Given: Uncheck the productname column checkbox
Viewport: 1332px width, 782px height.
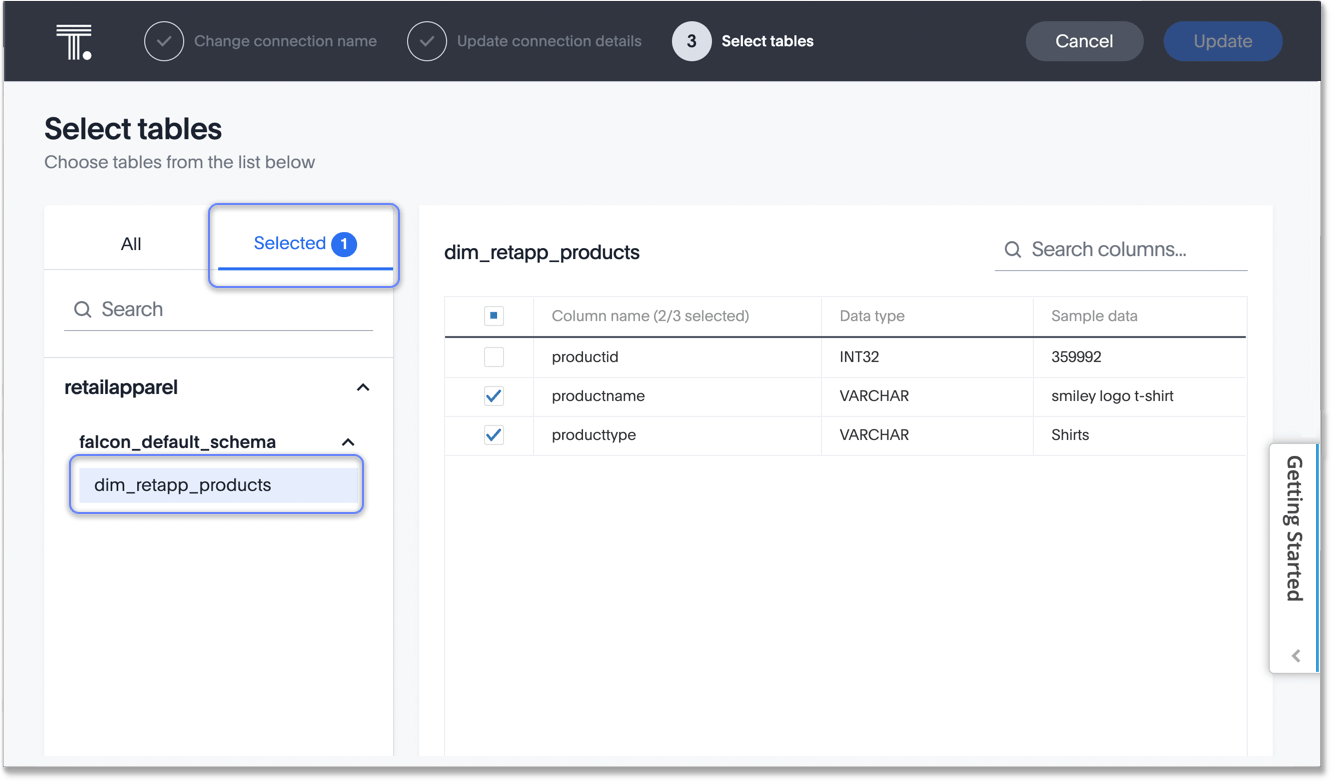Looking at the screenshot, I should click(x=494, y=396).
